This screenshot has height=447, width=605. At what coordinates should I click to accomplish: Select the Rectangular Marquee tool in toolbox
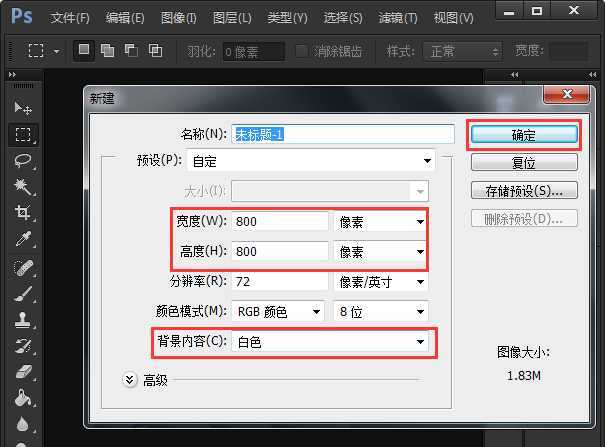pyautogui.click(x=23, y=134)
